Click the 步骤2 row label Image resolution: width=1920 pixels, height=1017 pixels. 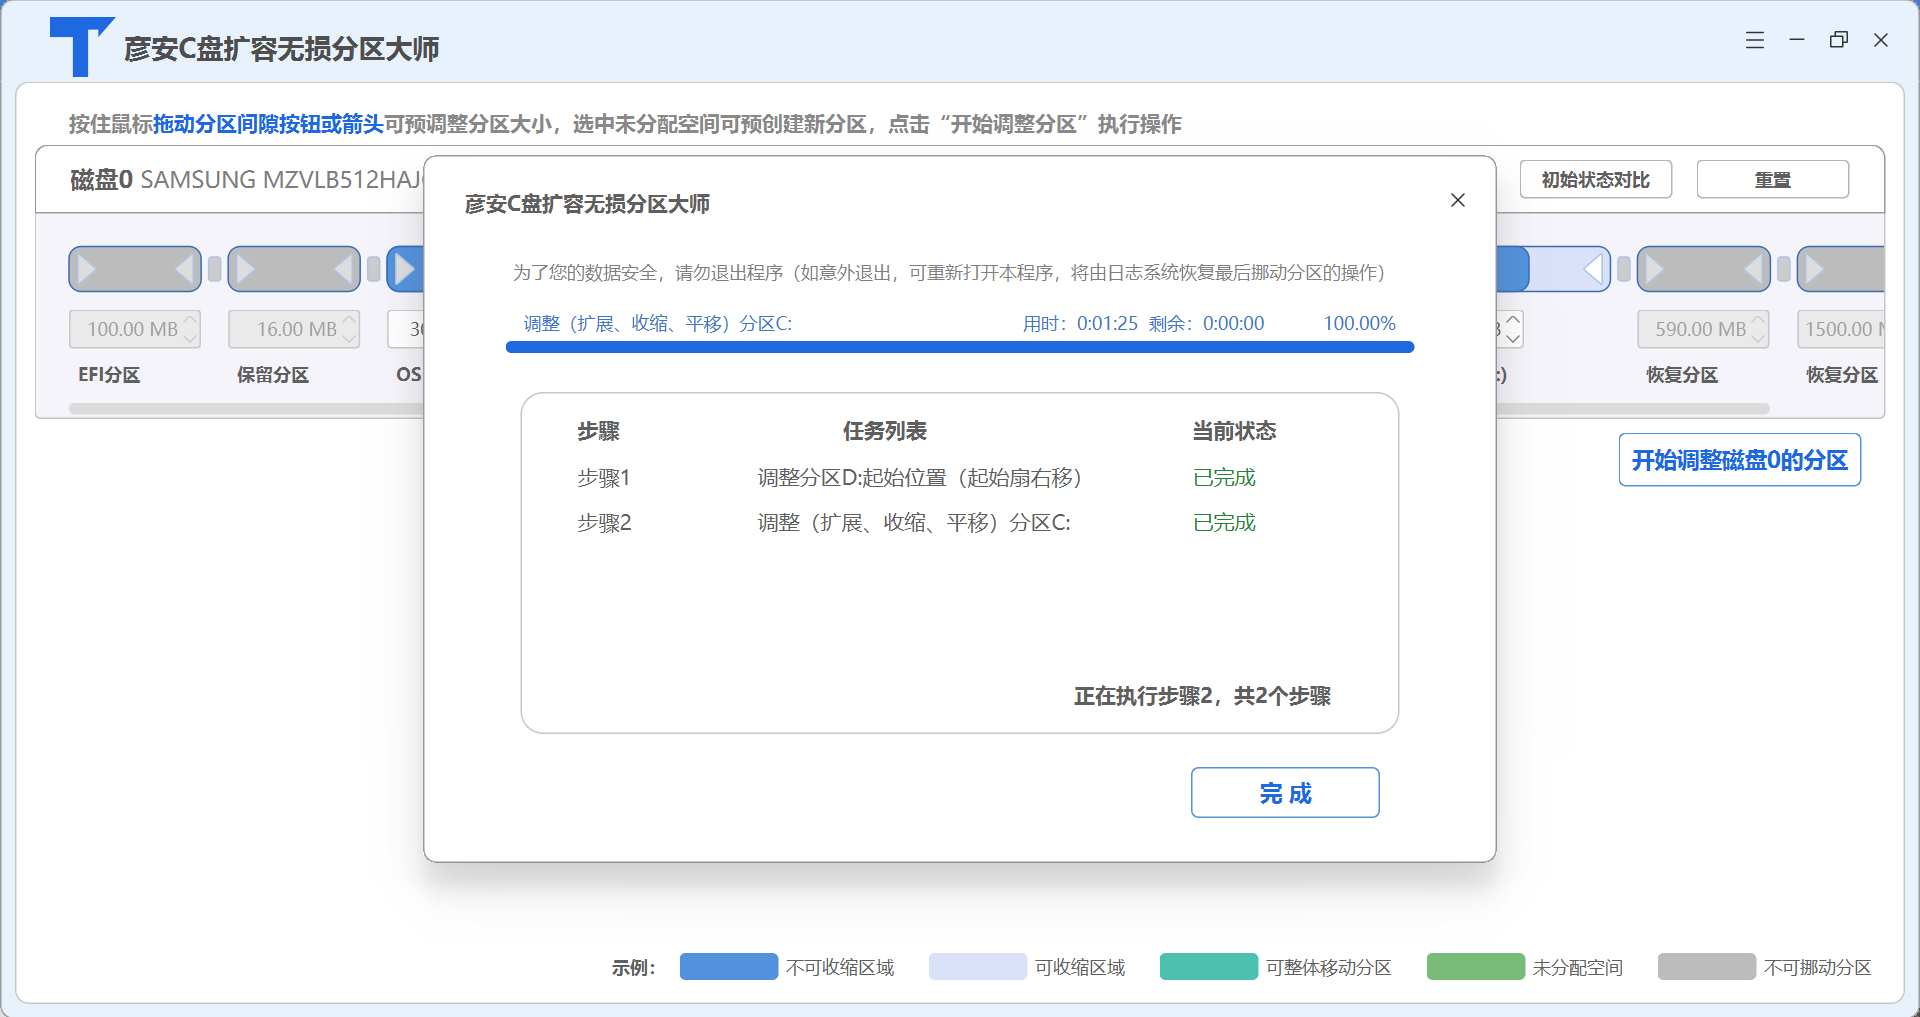tap(604, 523)
